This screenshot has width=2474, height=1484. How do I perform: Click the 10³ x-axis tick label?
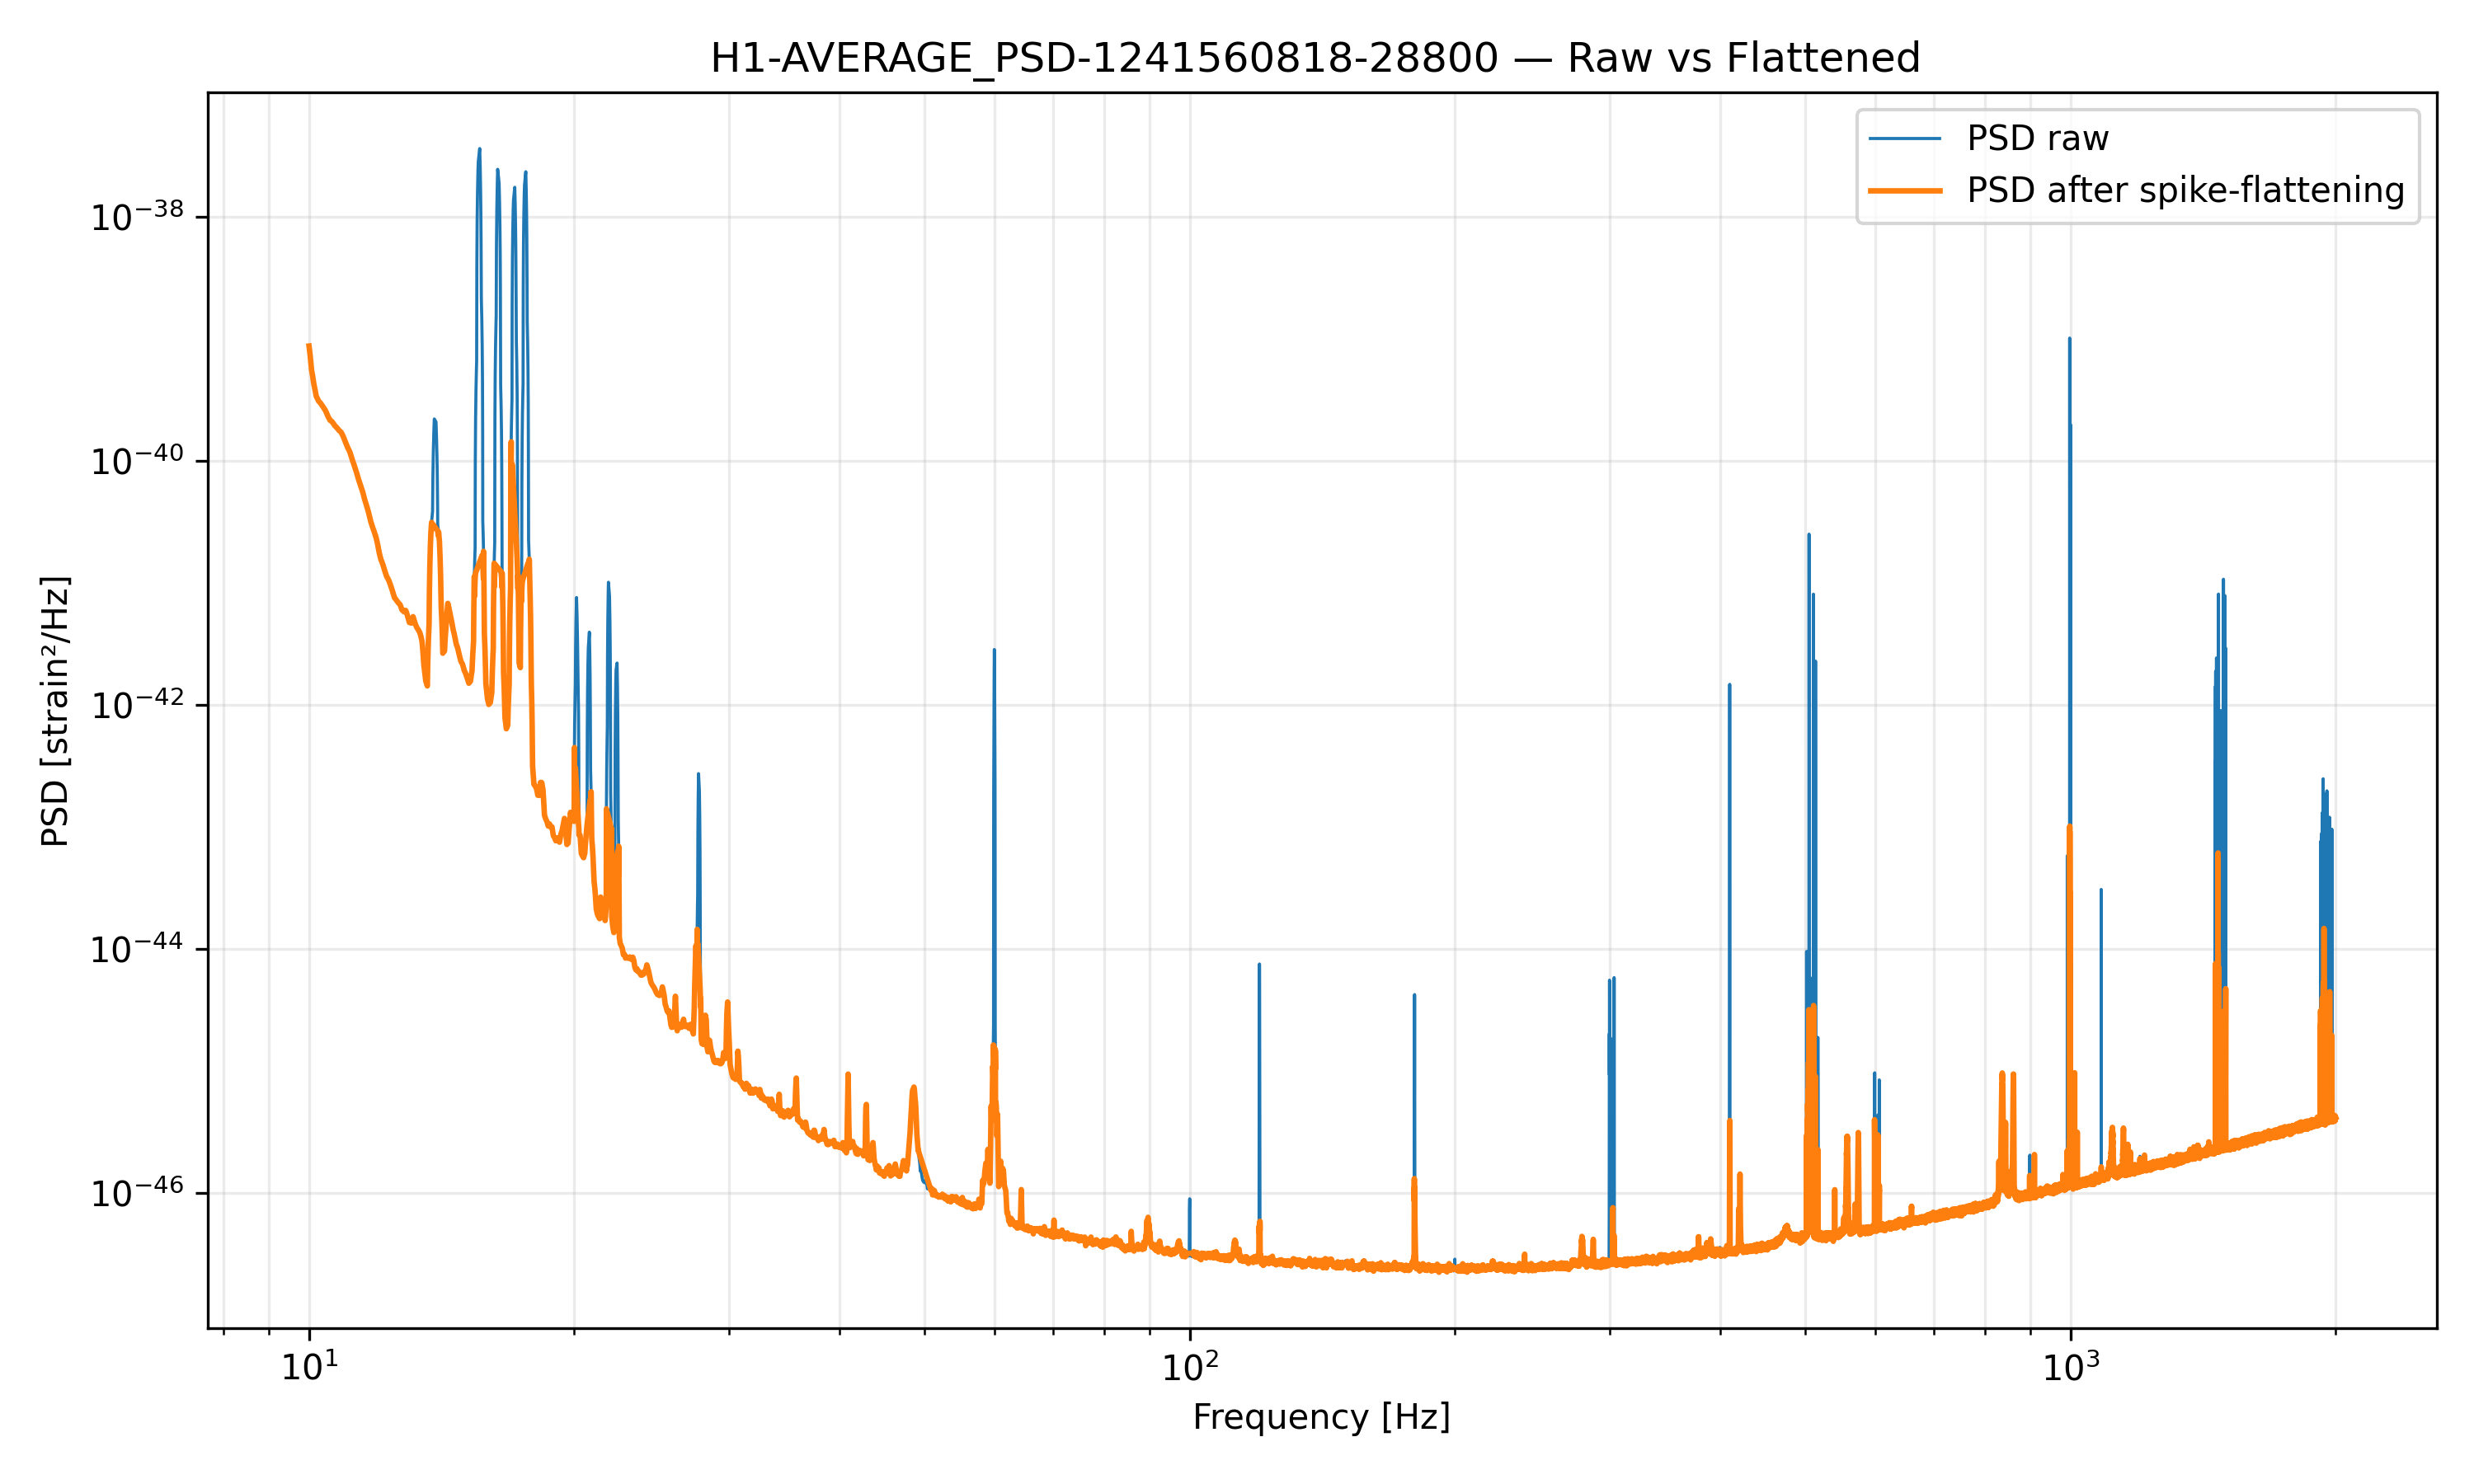point(2069,1368)
